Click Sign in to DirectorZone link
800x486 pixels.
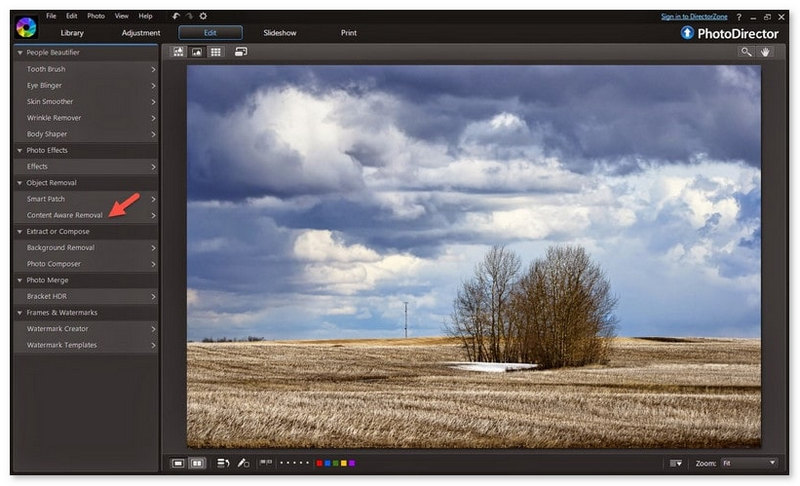(694, 17)
